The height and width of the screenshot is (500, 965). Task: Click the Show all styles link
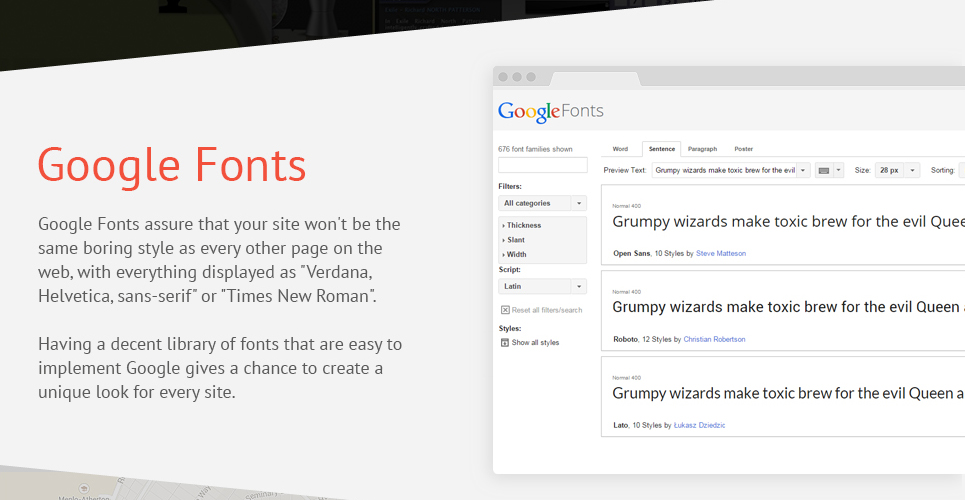[x=535, y=342]
